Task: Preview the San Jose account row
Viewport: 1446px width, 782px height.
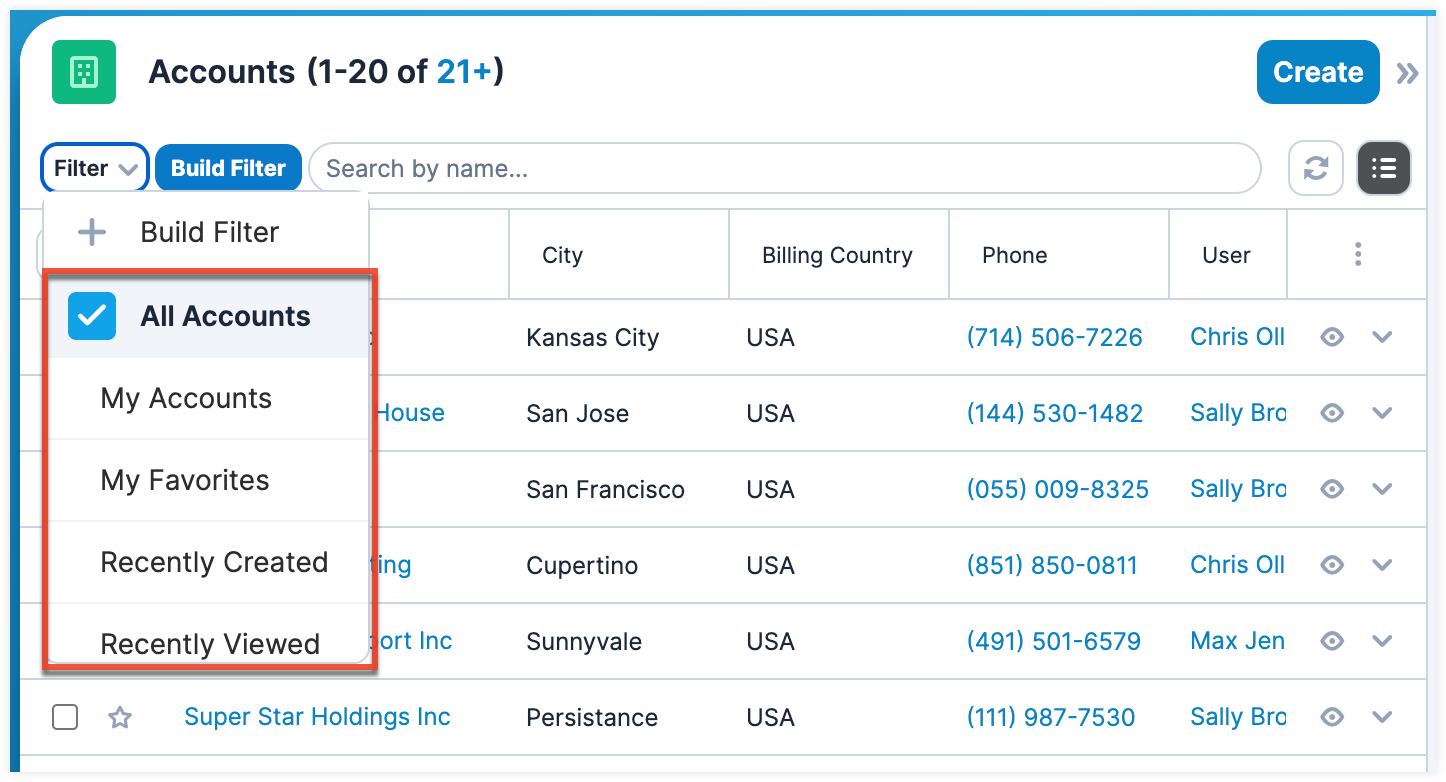Action: pyautogui.click(x=1332, y=413)
